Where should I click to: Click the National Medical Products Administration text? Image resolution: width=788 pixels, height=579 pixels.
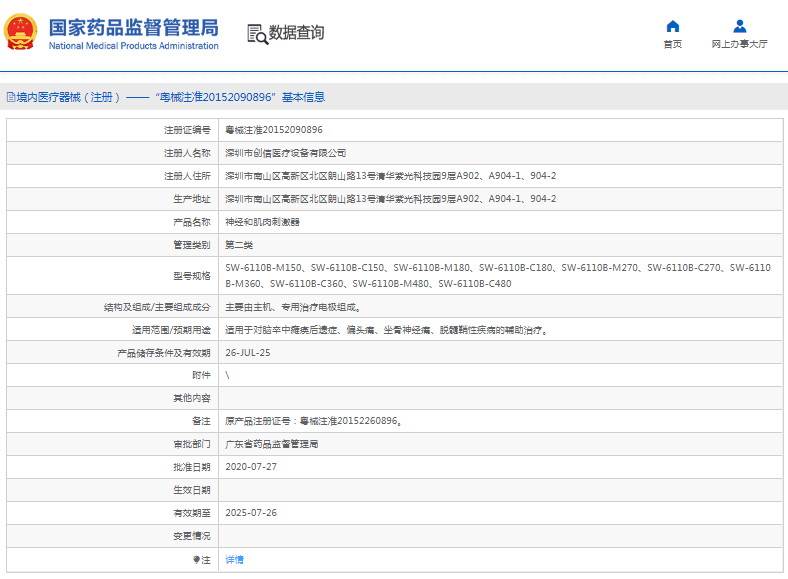(x=133, y=46)
